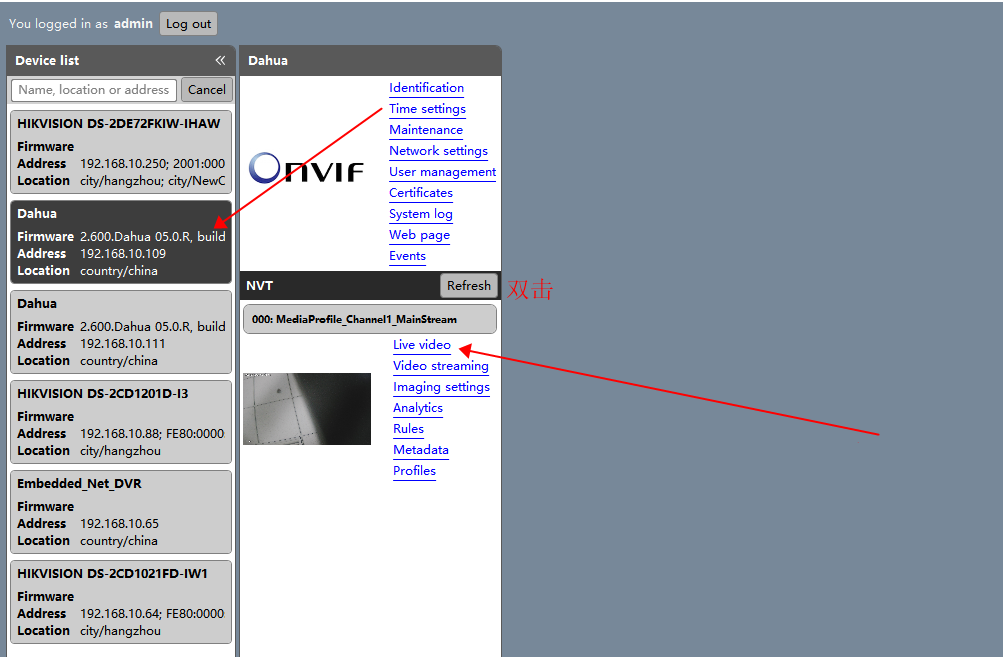1003x657 pixels.
Task: Open the Maintenance link
Action: [425, 130]
